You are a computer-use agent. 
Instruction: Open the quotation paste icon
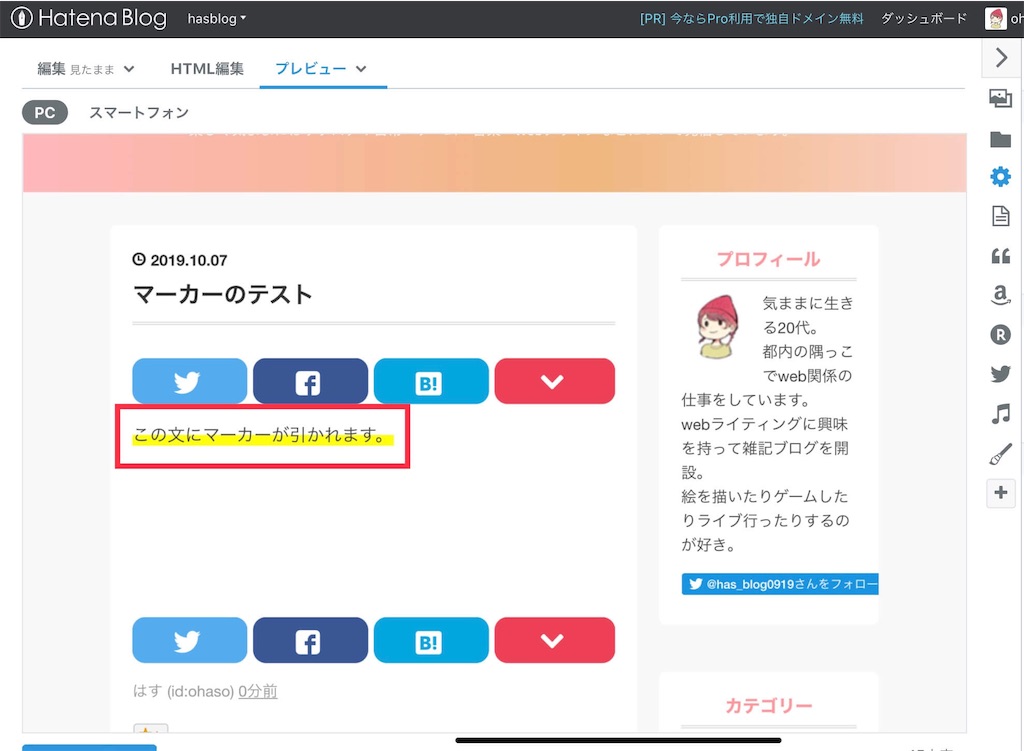coord(1000,256)
